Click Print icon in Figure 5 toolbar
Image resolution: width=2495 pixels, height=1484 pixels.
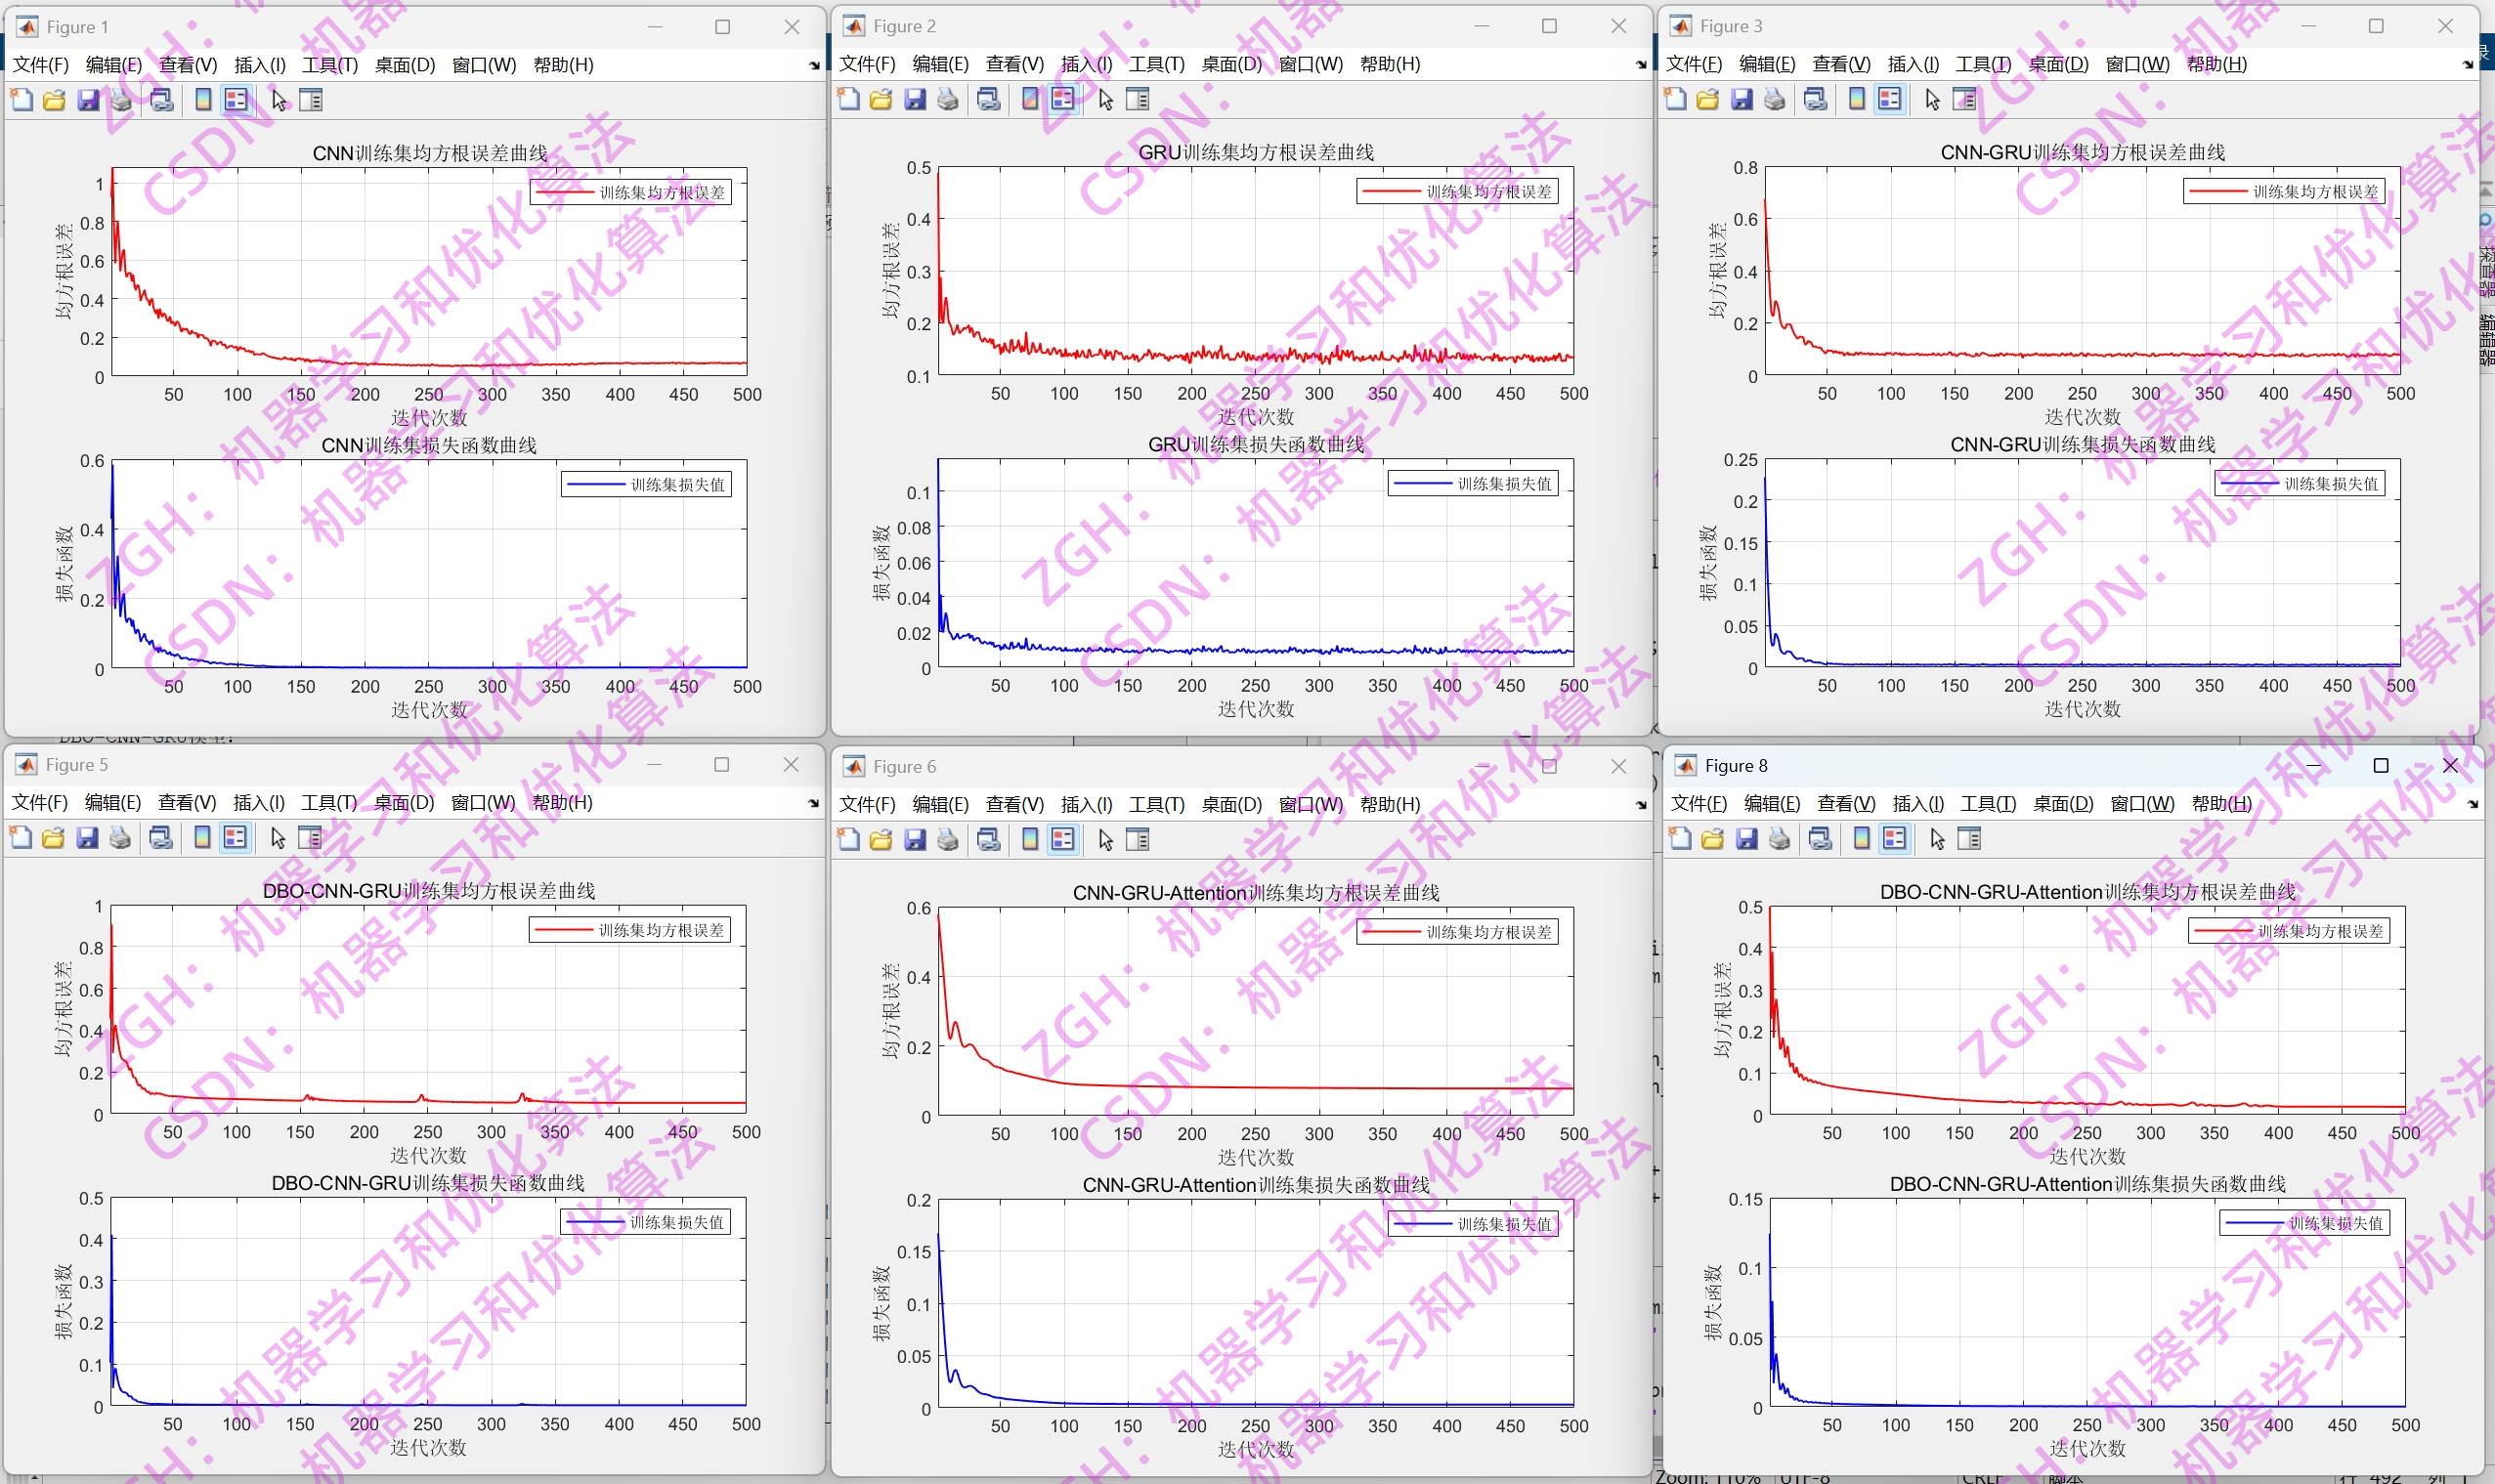[120, 838]
